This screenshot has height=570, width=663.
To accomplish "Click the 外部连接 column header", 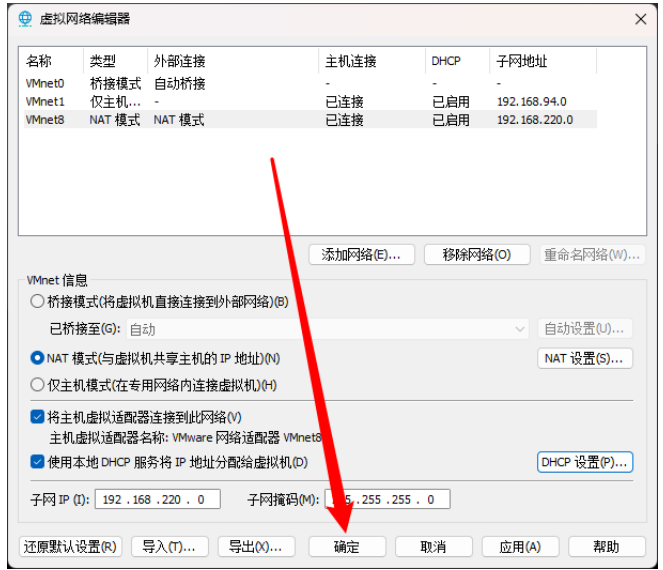I will point(233,61).
